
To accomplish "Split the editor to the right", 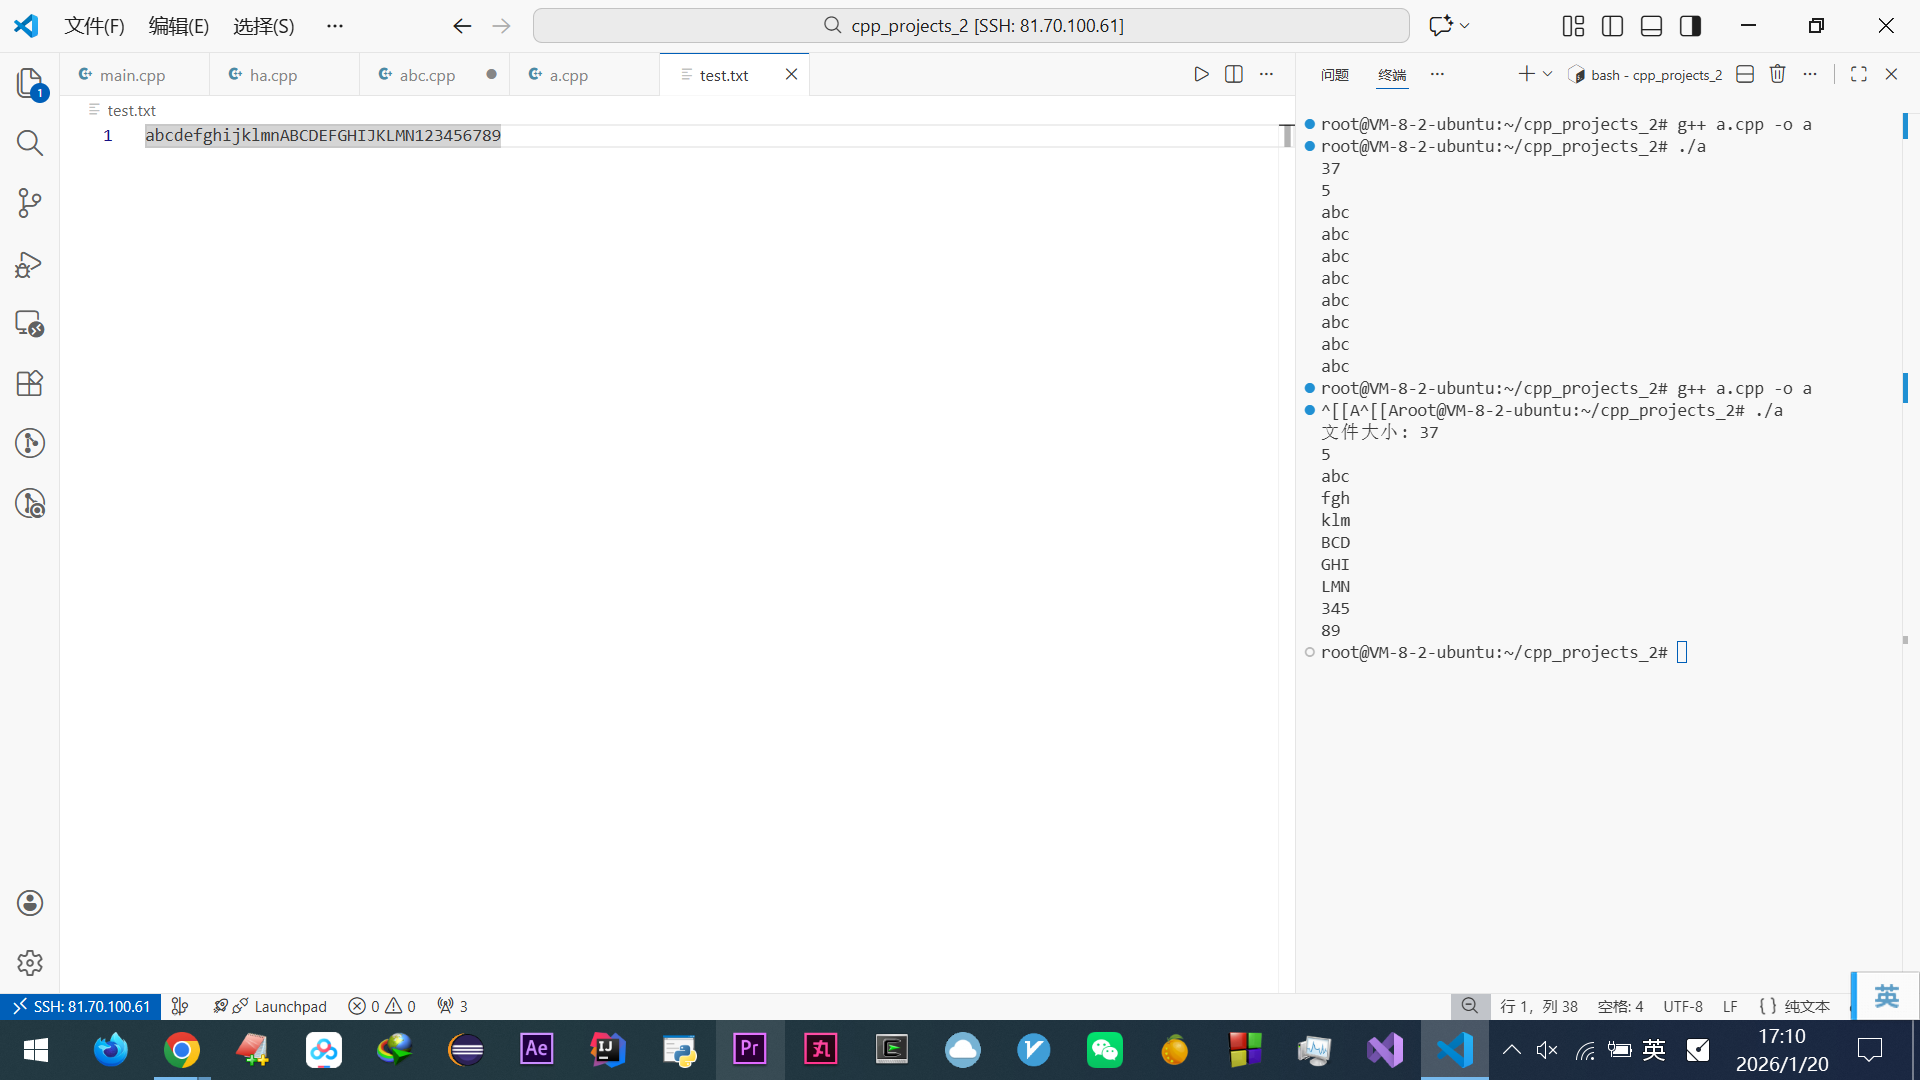I will [x=1234, y=74].
